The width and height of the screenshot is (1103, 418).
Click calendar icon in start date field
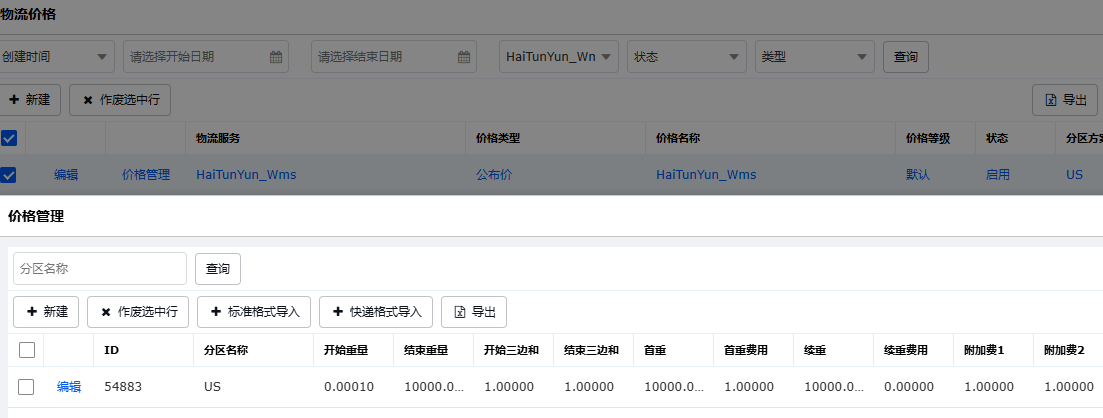(276, 57)
